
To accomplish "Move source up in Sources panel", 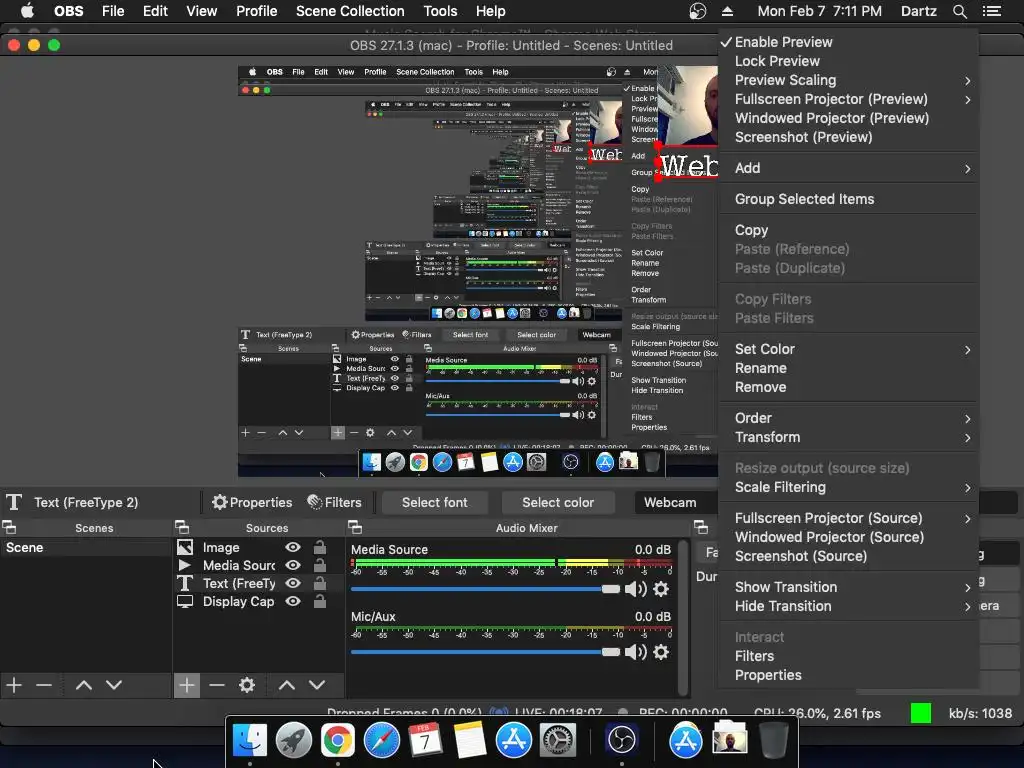I will [x=287, y=685].
